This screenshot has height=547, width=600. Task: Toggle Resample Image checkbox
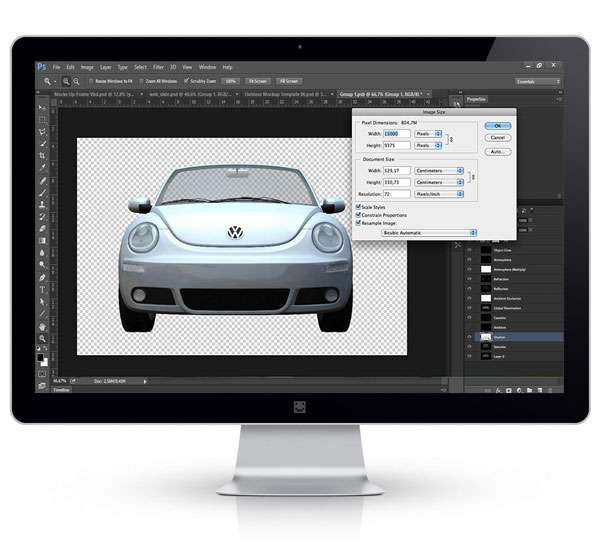[x=359, y=223]
